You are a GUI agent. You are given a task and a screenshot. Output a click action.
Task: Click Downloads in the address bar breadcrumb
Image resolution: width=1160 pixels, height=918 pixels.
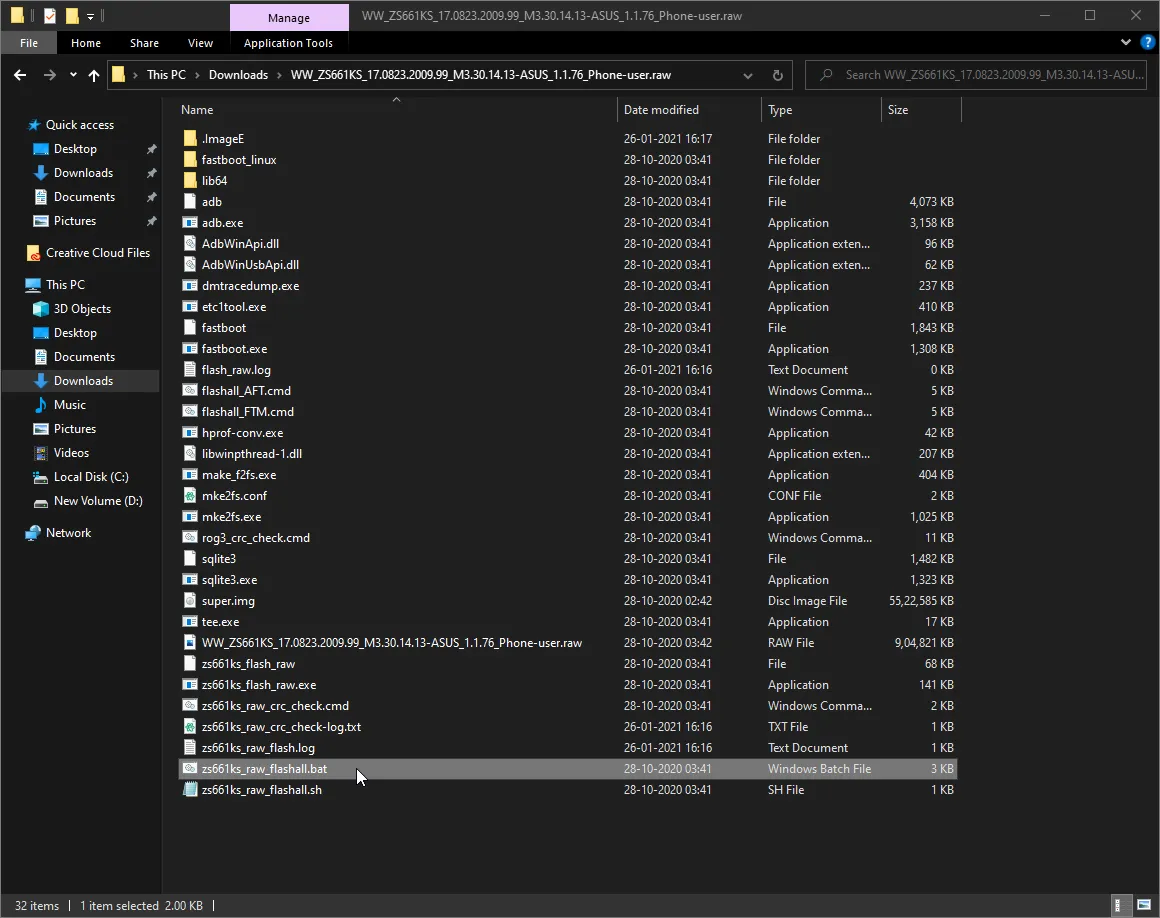point(238,75)
